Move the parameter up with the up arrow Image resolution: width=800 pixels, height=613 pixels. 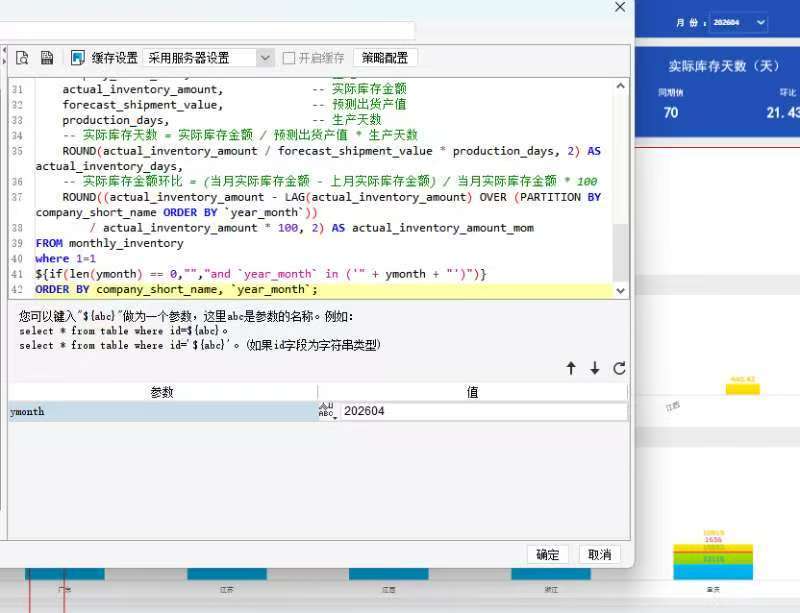pos(571,368)
